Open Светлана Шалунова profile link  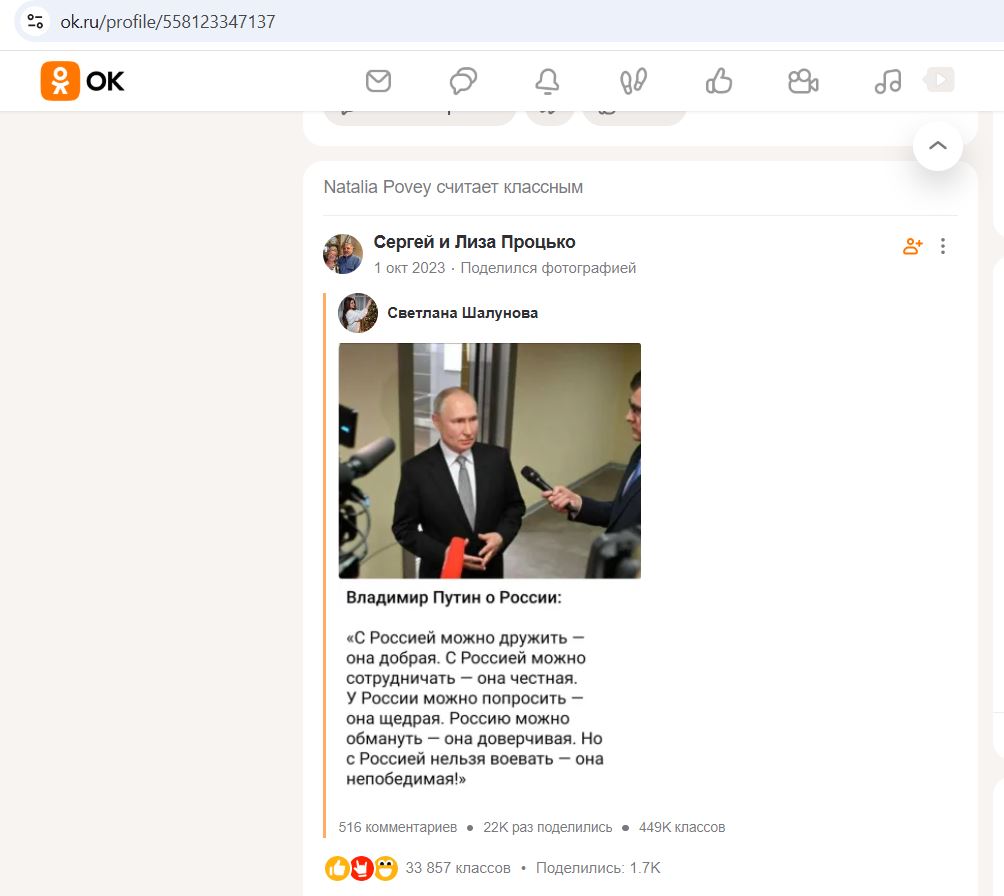[462, 313]
